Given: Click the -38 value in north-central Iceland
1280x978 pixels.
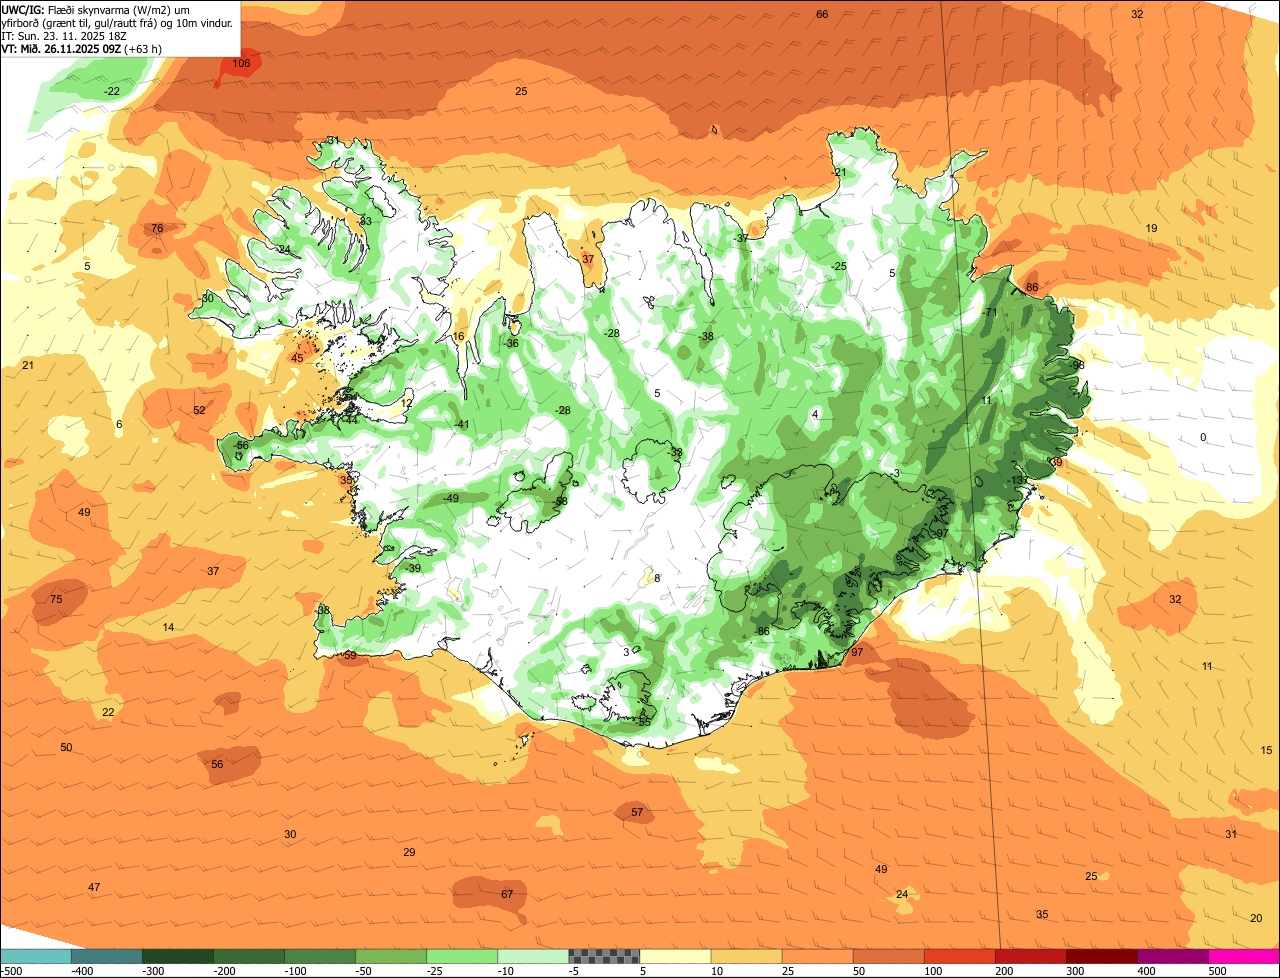Looking at the screenshot, I should pos(706,336).
